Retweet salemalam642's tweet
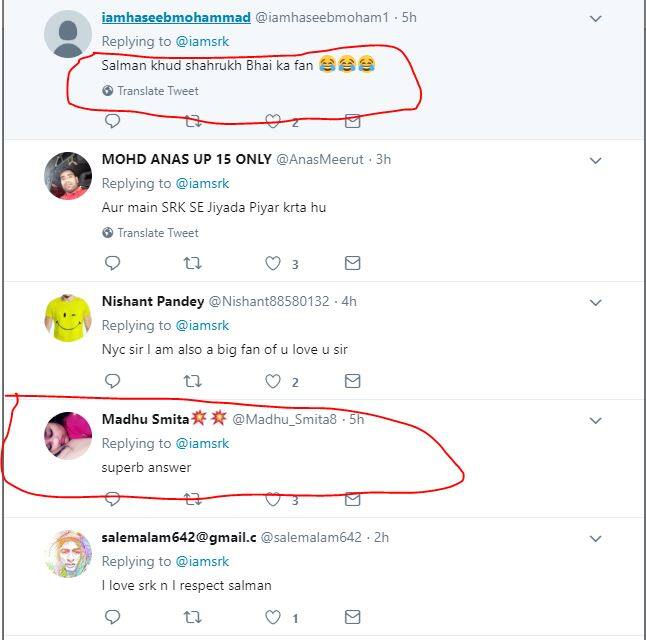Screen dimensions: 646x640 193,617
